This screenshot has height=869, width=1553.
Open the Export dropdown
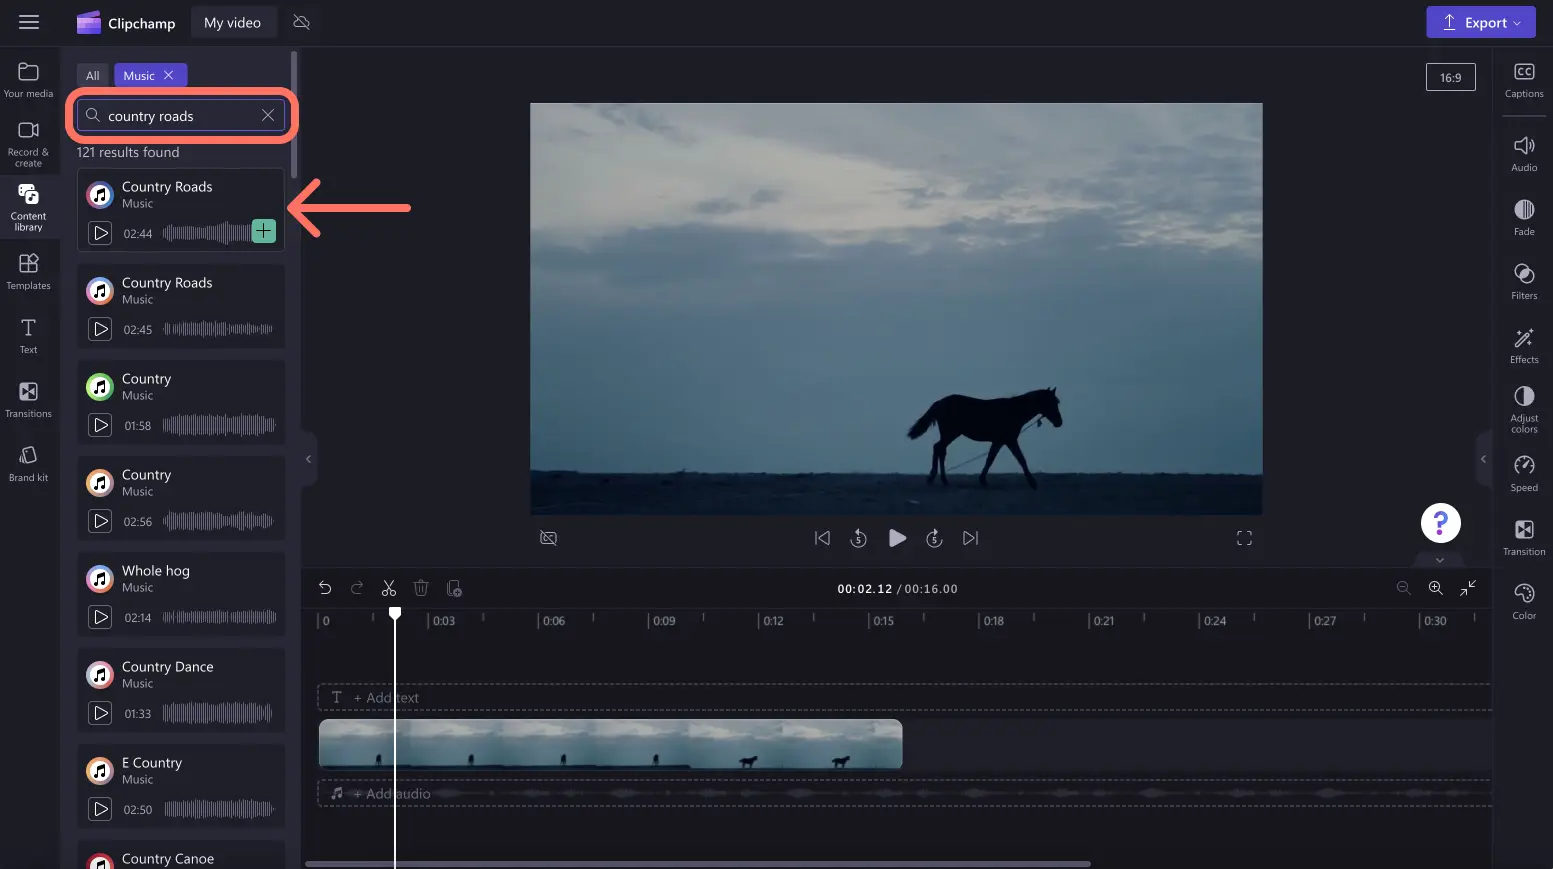[1480, 23]
